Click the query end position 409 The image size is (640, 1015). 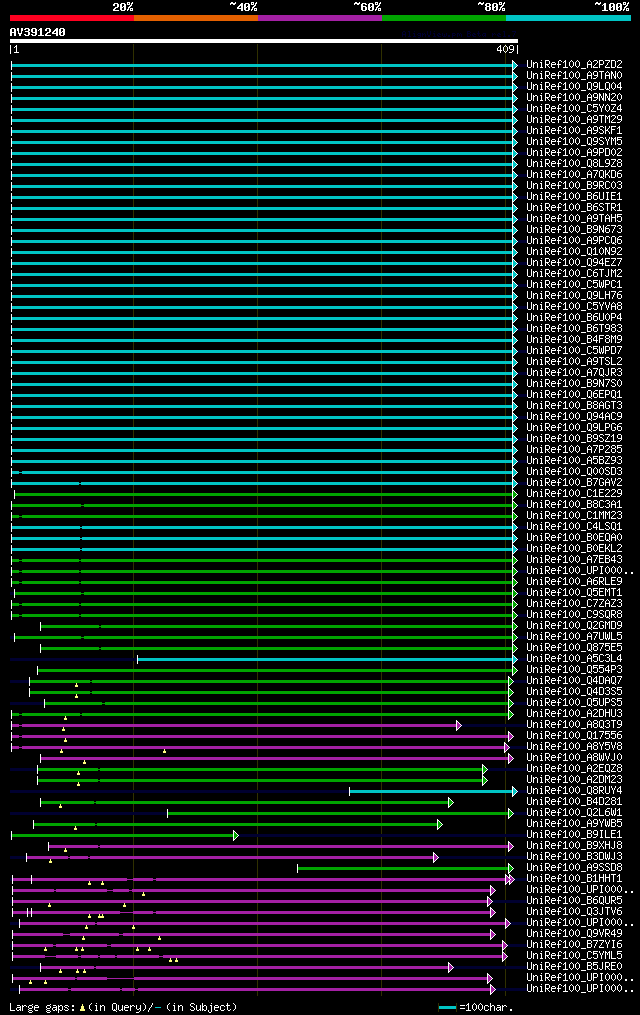point(505,49)
